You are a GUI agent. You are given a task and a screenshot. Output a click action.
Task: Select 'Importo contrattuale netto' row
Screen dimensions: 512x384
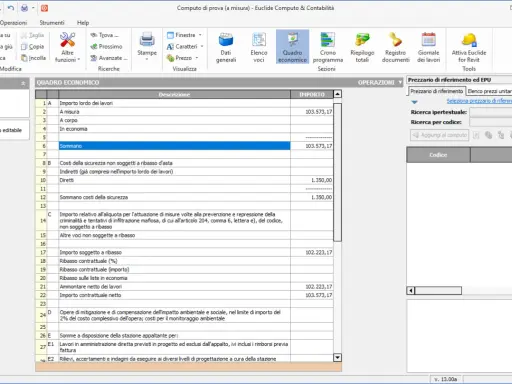tap(184, 295)
